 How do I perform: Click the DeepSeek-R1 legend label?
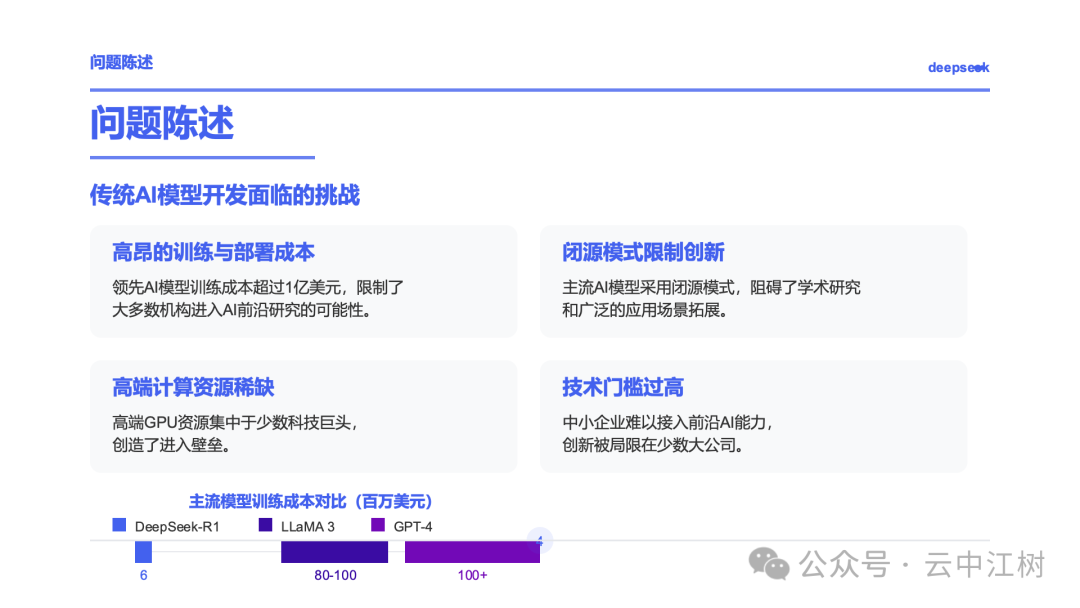click(177, 527)
